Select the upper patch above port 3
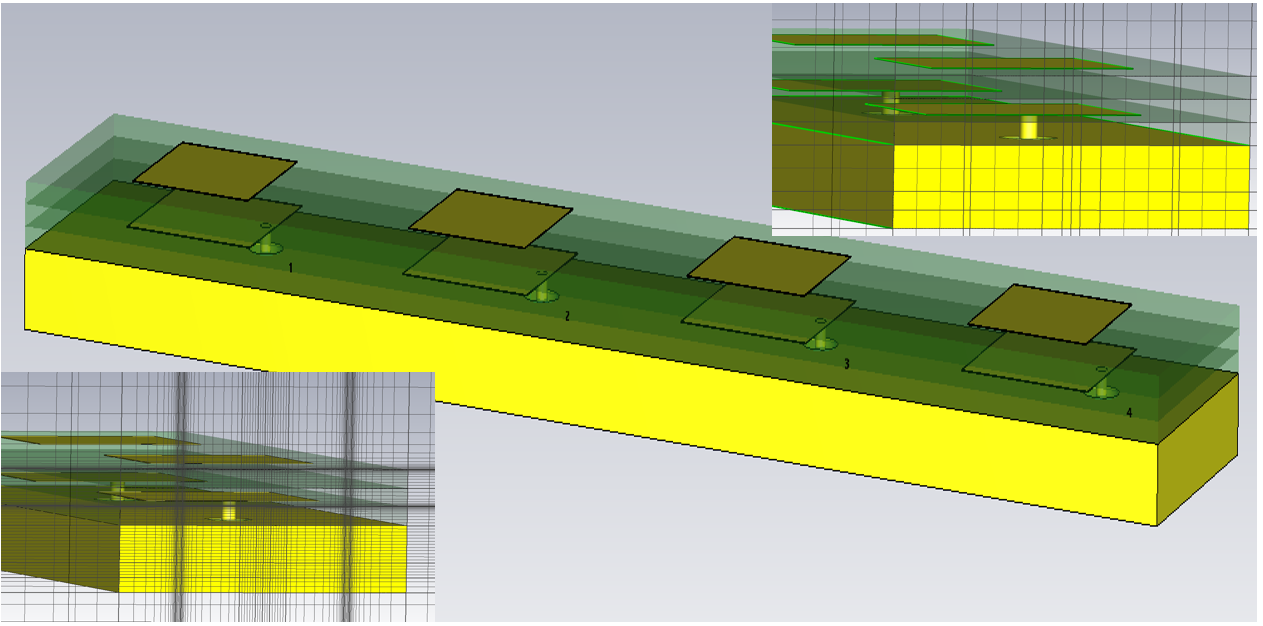 coord(768,265)
